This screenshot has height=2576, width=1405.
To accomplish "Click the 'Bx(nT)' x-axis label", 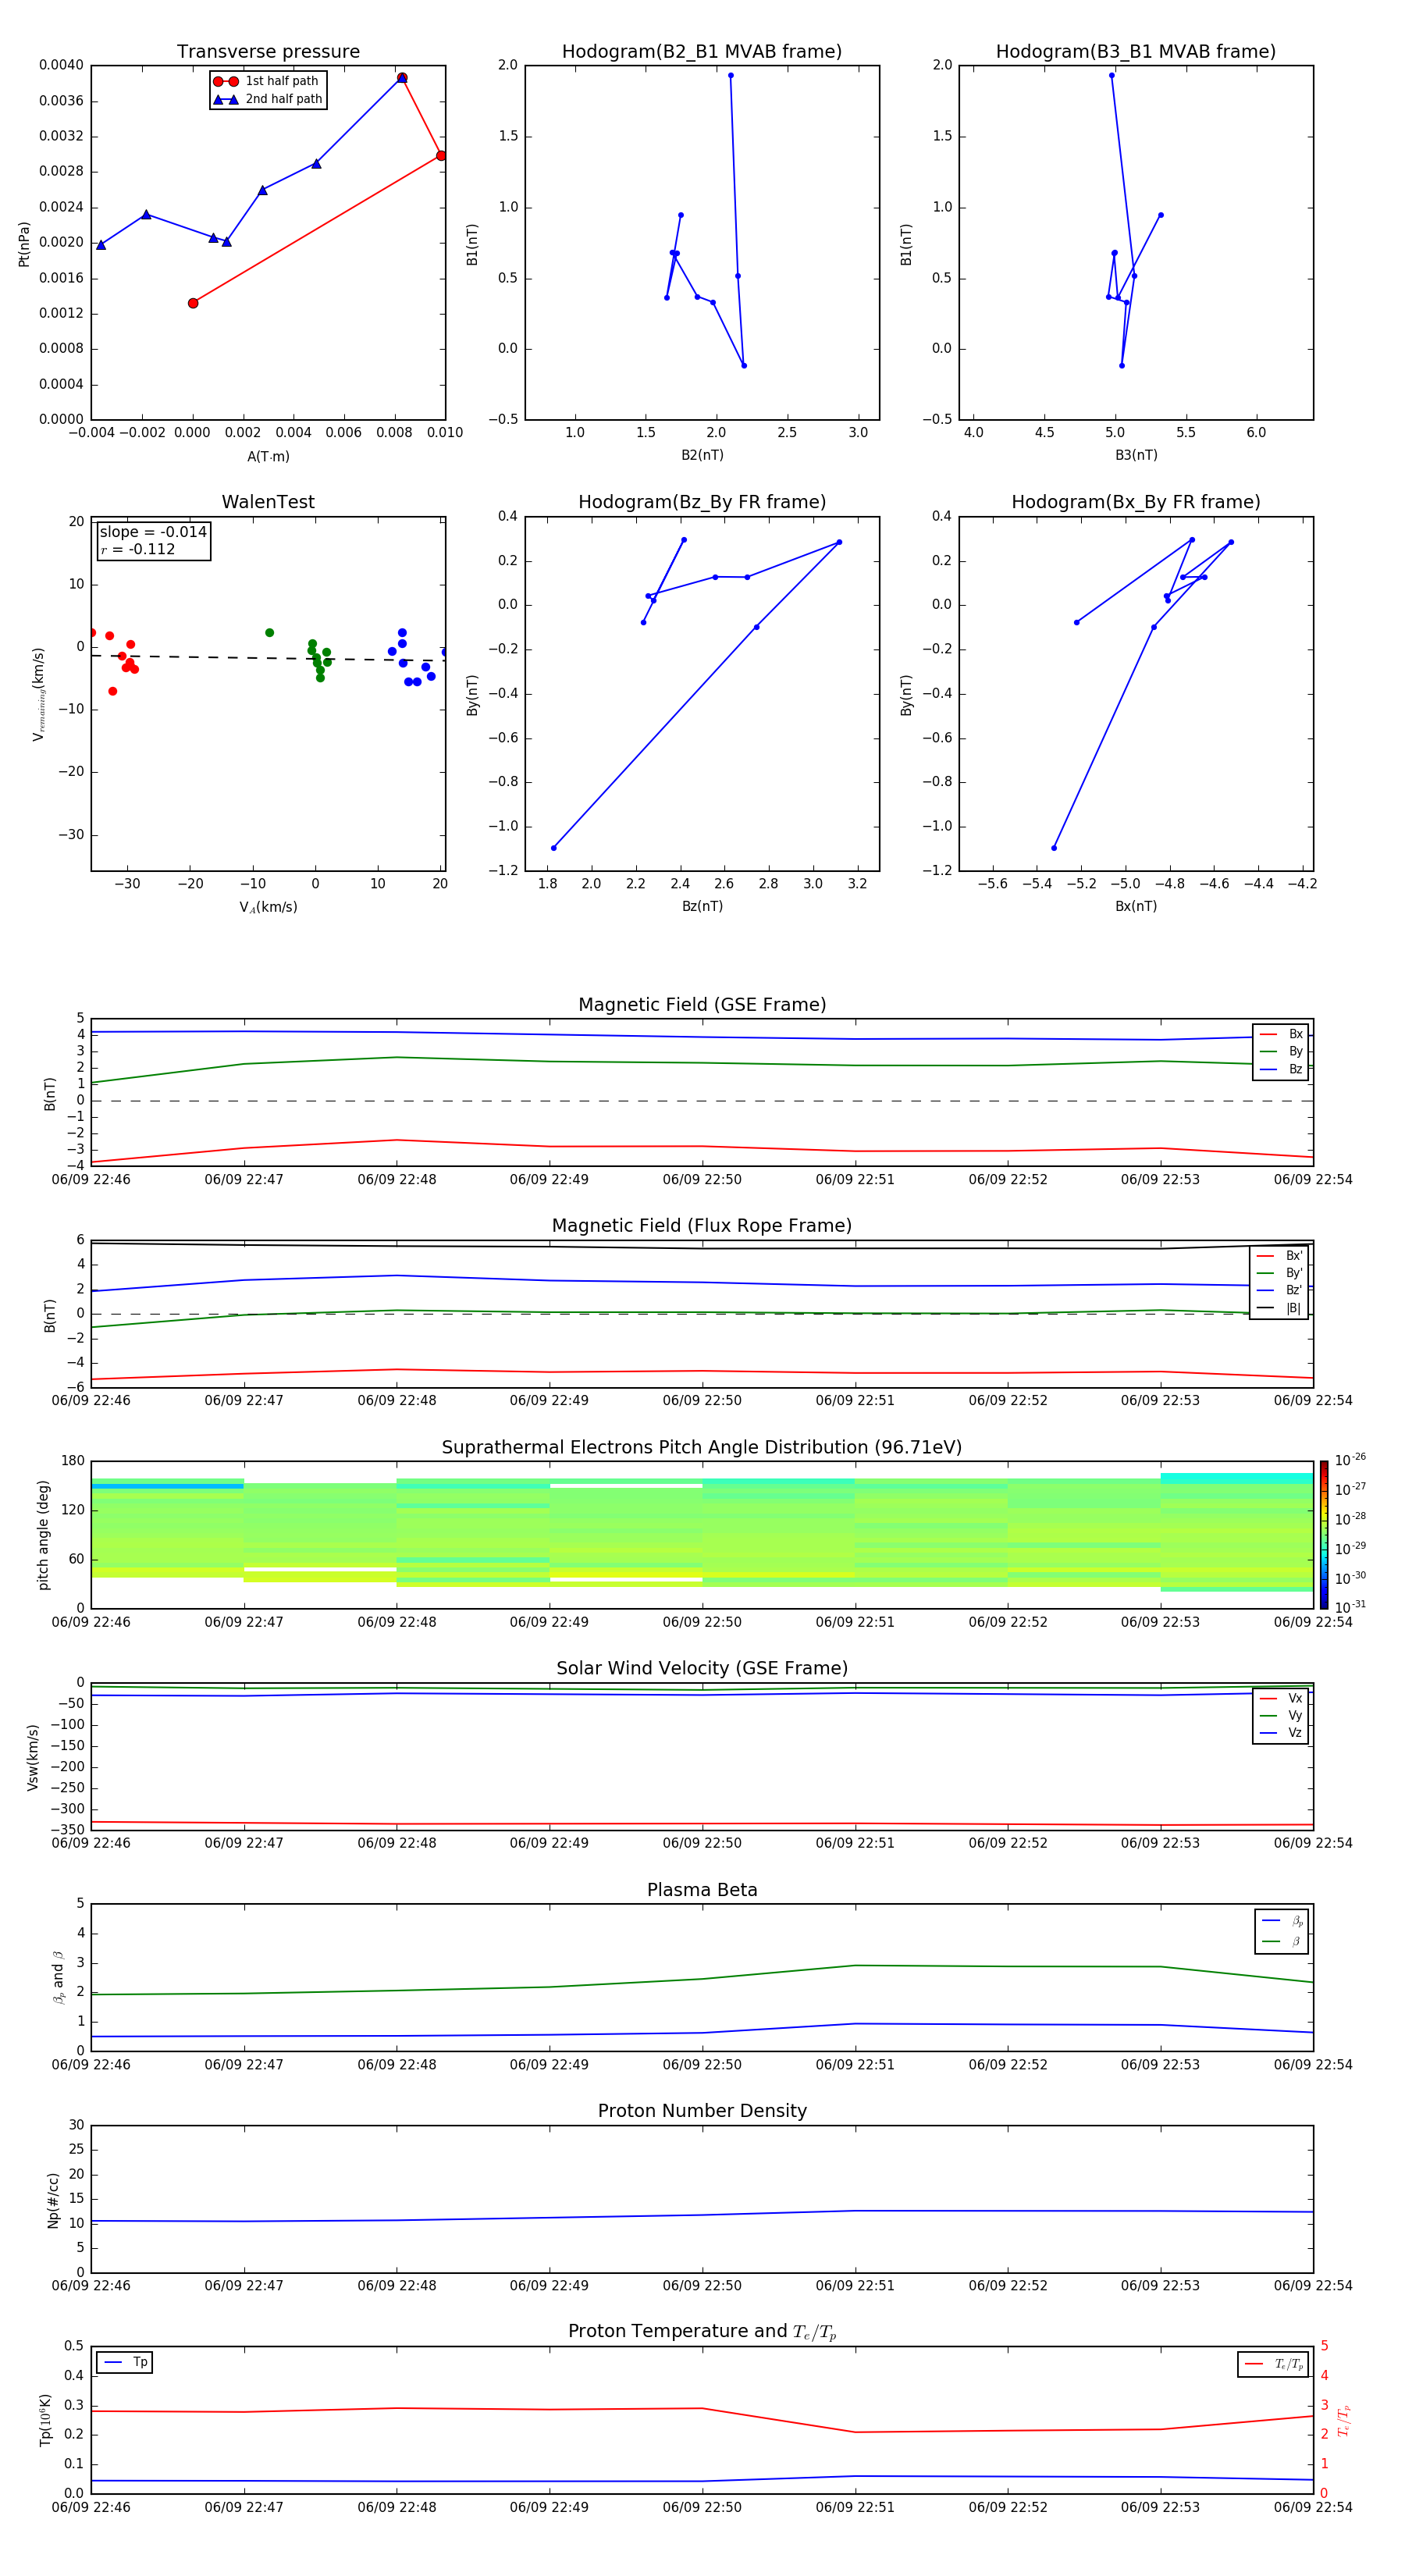I will (x=1136, y=906).
